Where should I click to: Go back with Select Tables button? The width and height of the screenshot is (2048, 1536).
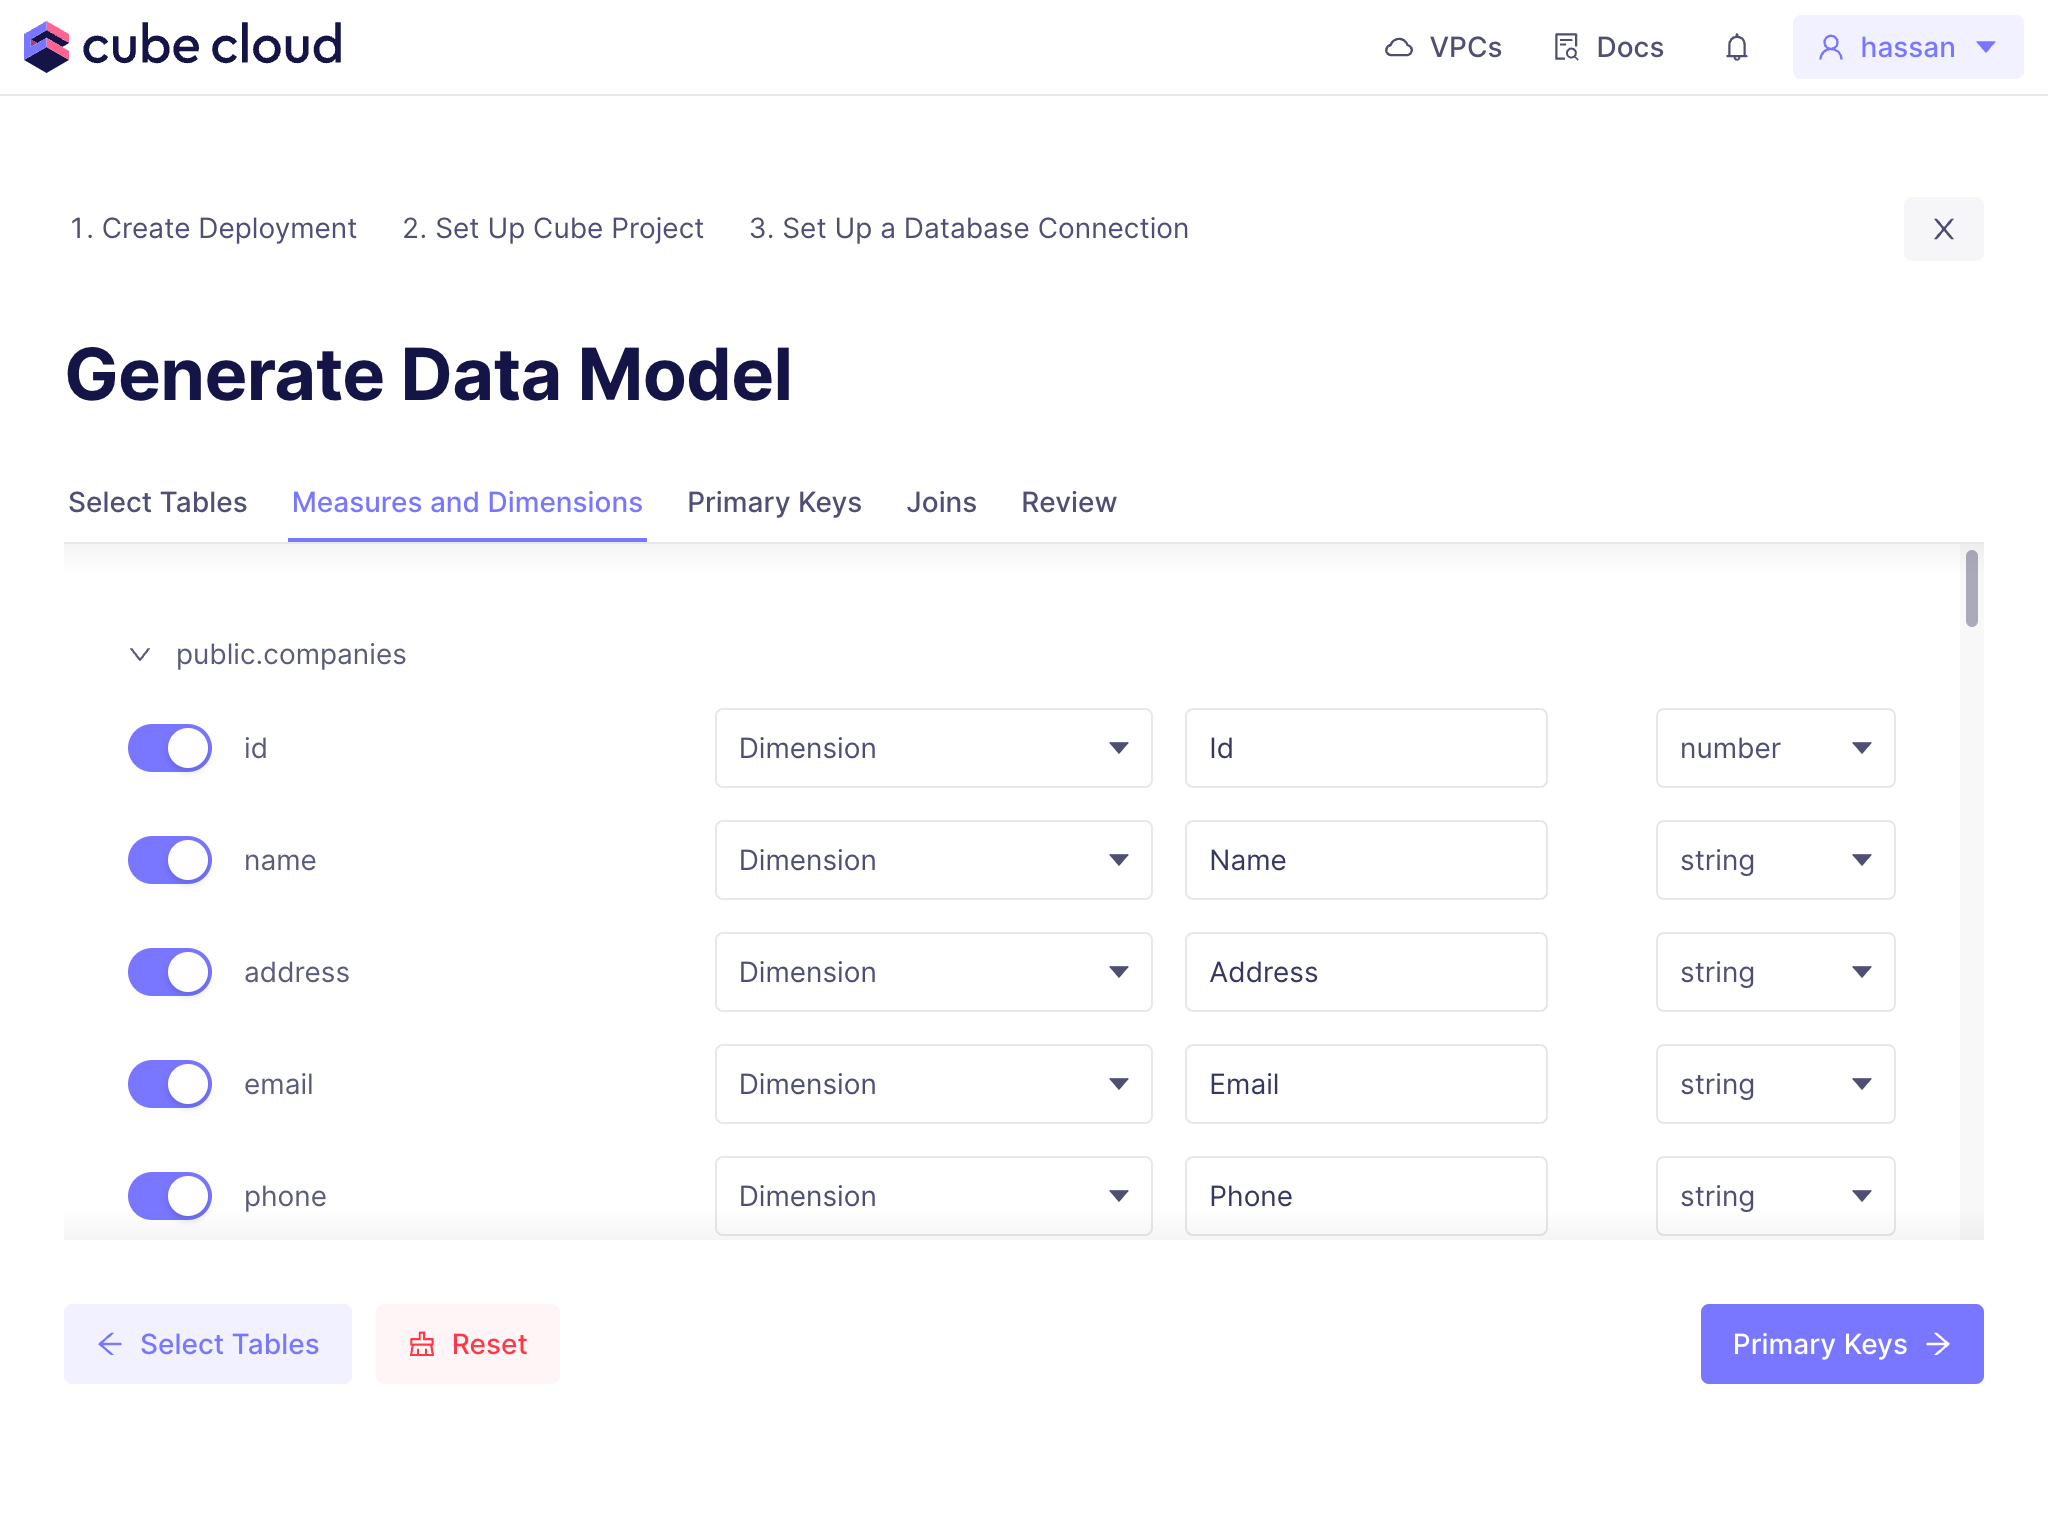coord(208,1344)
